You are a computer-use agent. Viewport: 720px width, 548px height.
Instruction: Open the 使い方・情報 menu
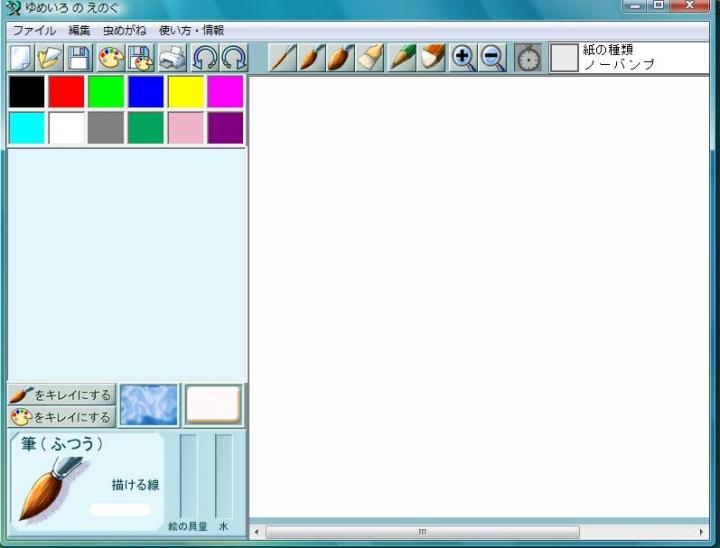click(191, 31)
